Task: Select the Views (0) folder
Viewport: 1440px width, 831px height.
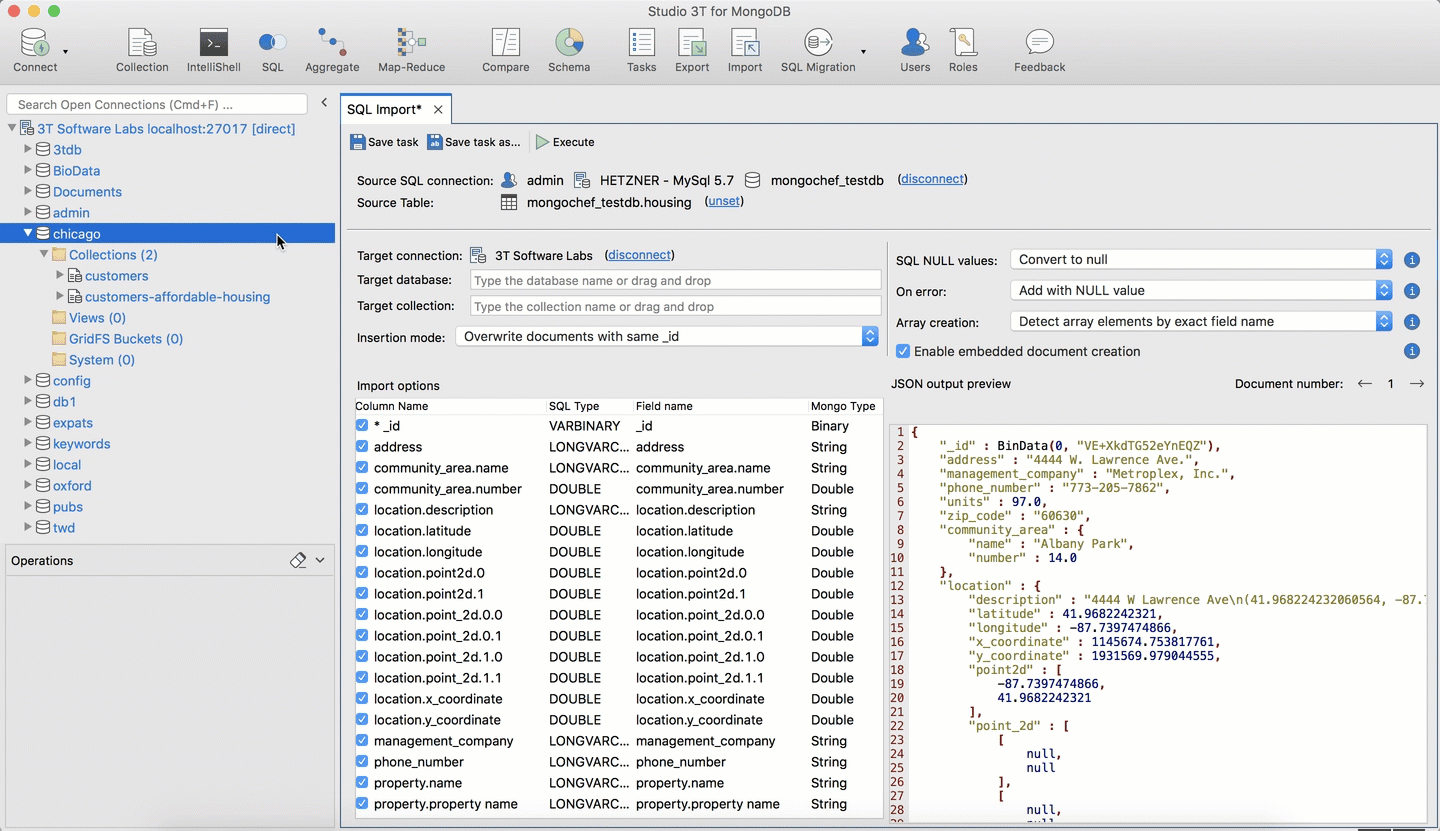Action: [x=97, y=317]
